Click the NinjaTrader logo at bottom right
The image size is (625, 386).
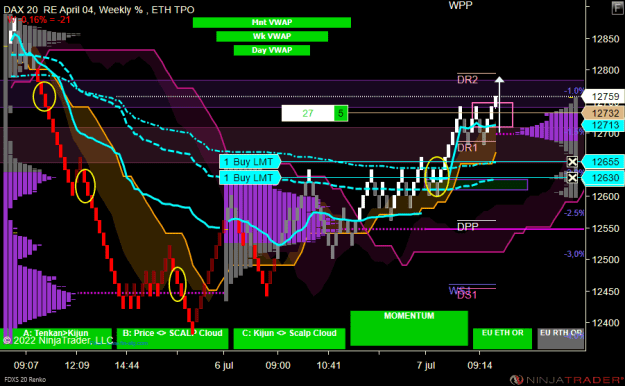pos(567,380)
